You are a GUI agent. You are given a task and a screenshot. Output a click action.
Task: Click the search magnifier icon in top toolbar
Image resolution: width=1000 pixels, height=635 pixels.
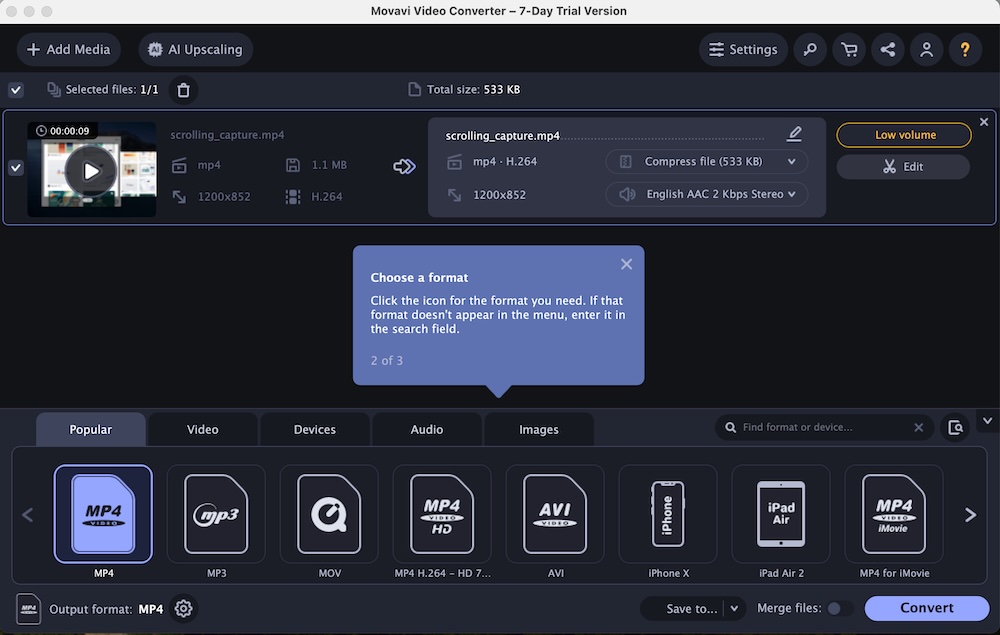[x=810, y=49]
